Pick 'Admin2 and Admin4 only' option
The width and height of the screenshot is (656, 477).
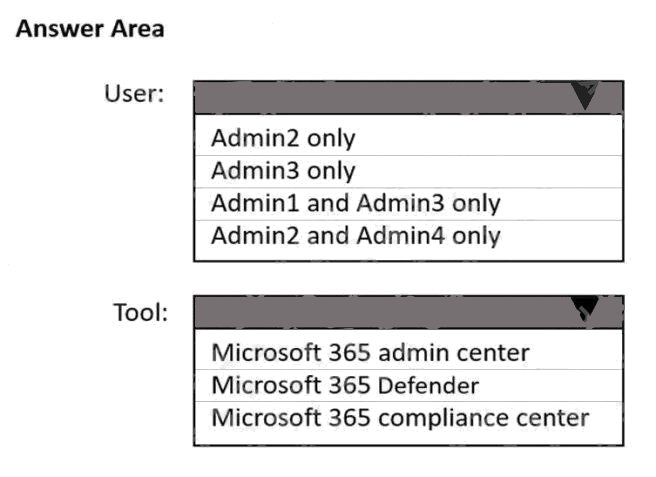355,236
